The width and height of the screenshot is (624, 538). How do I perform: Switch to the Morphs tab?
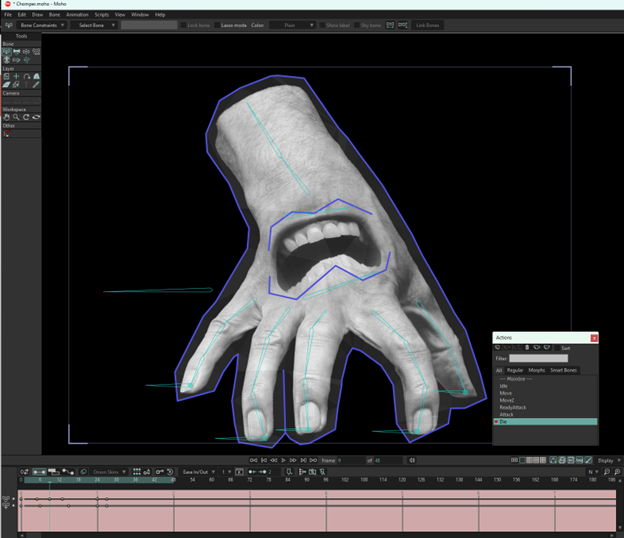536,370
